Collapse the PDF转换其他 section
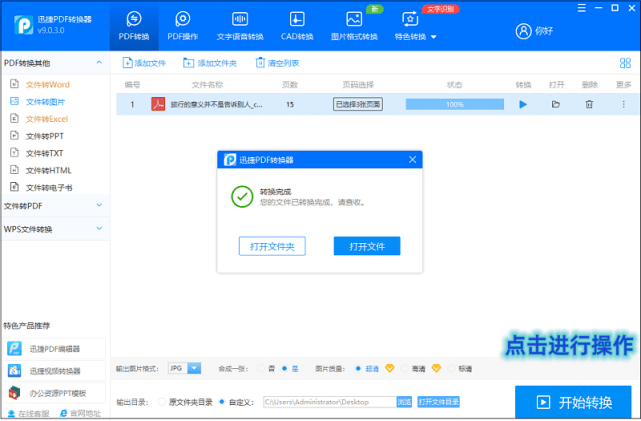Screen dimensions: 641x421 coord(99,63)
